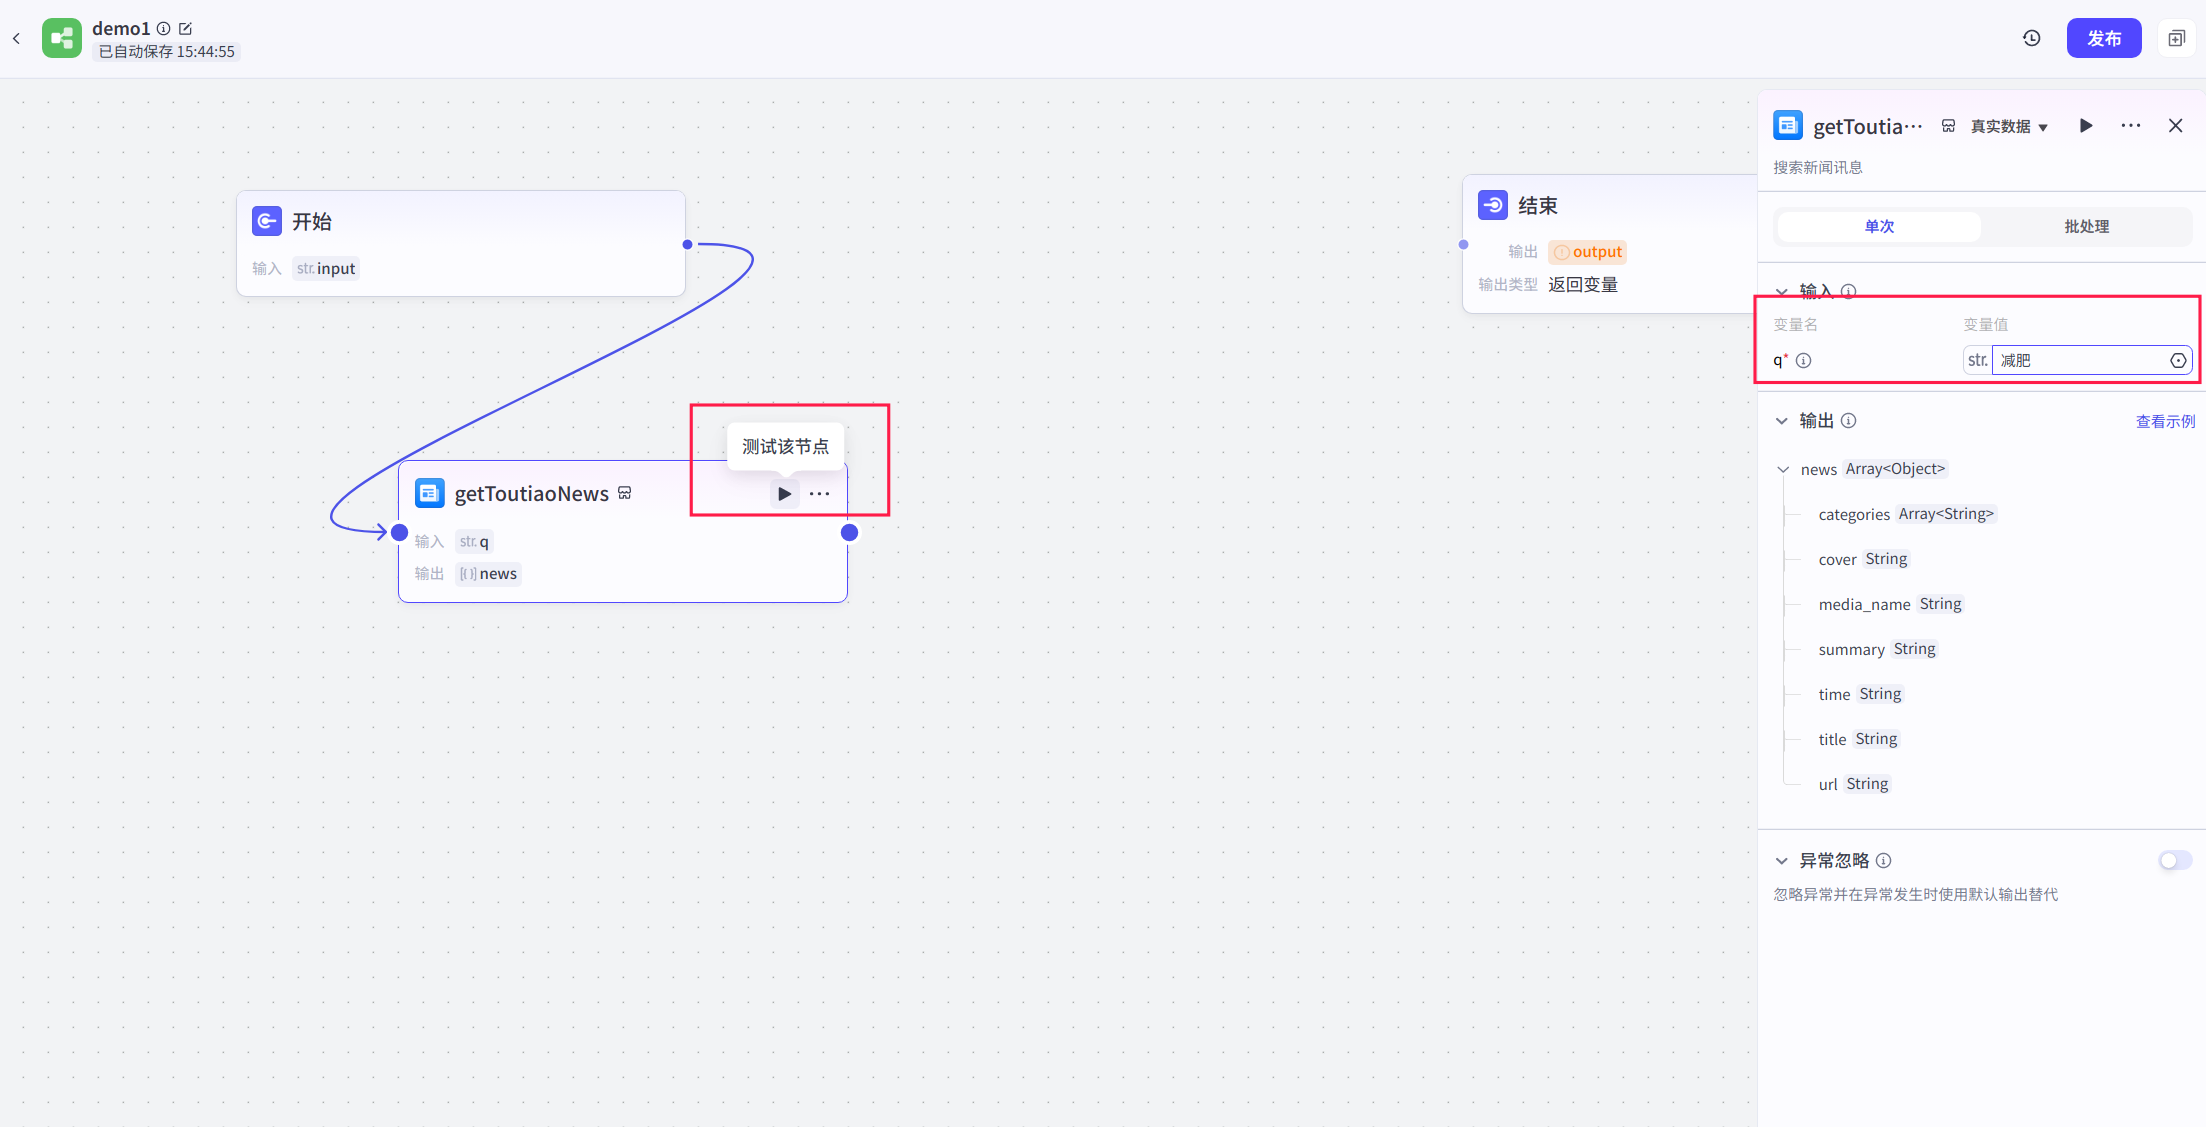Open the 真实数据 data mode dropdown
The width and height of the screenshot is (2206, 1127).
click(2010, 127)
